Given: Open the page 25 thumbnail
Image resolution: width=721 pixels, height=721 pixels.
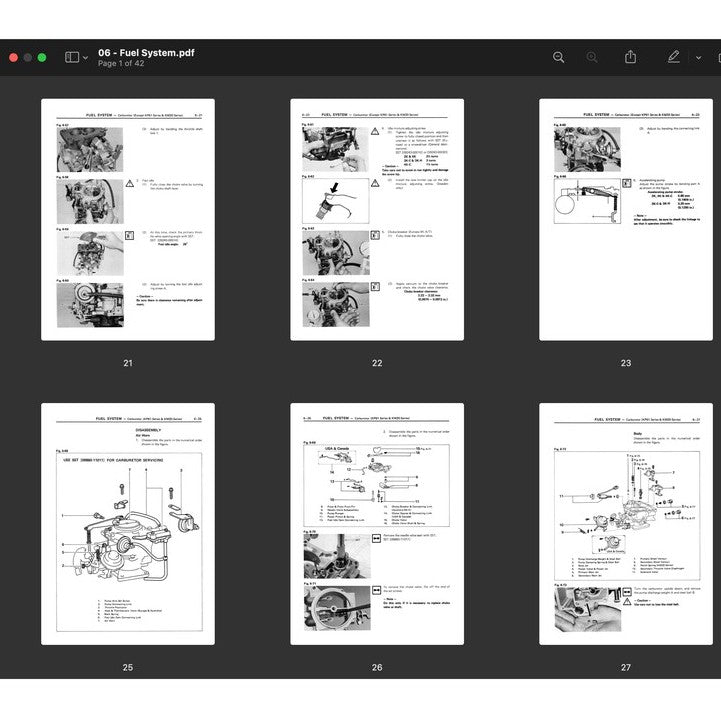Looking at the screenshot, I should click(x=127, y=524).
